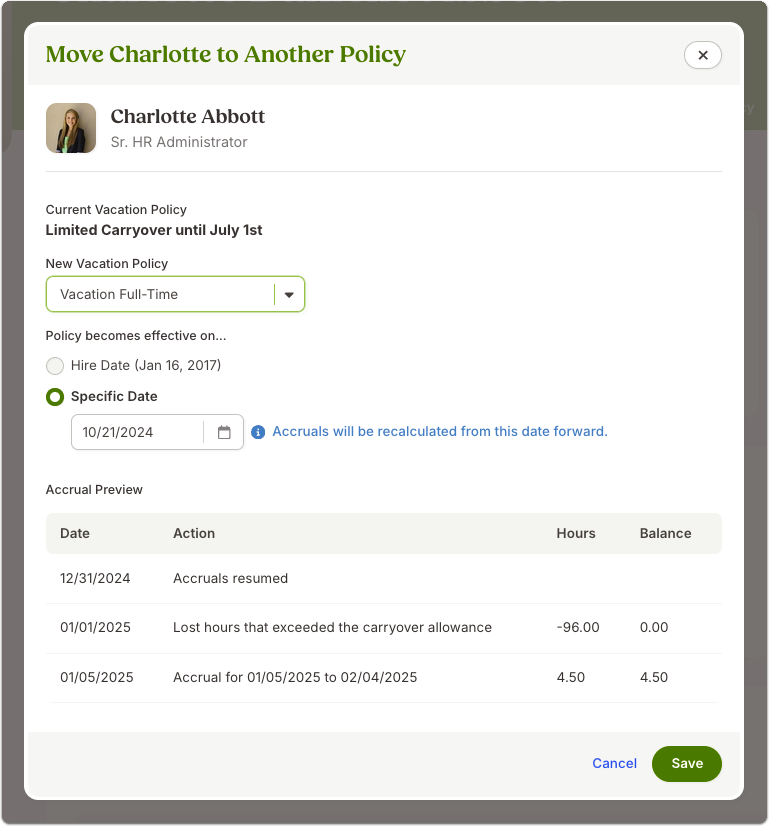This screenshot has height=826, width=769.
Task: Click the Hours column header
Action: point(576,533)
